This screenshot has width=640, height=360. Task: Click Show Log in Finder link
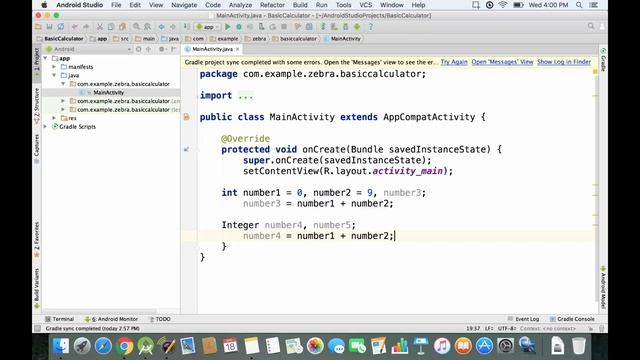pos(564,62)
